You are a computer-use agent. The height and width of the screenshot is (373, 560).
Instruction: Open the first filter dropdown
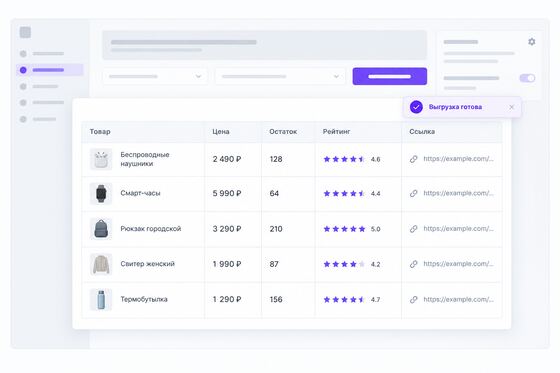pos(155,76)
